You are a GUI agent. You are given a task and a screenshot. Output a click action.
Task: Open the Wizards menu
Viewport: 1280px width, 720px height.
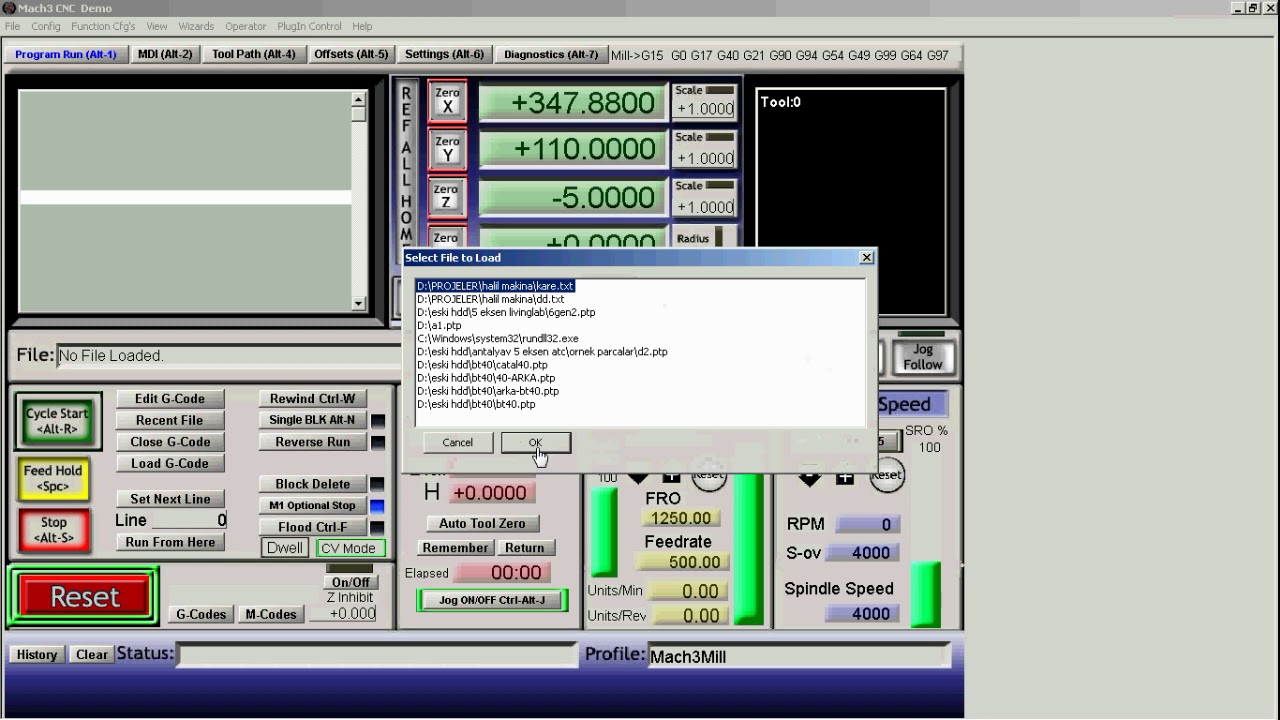click(x=196, y=26)
